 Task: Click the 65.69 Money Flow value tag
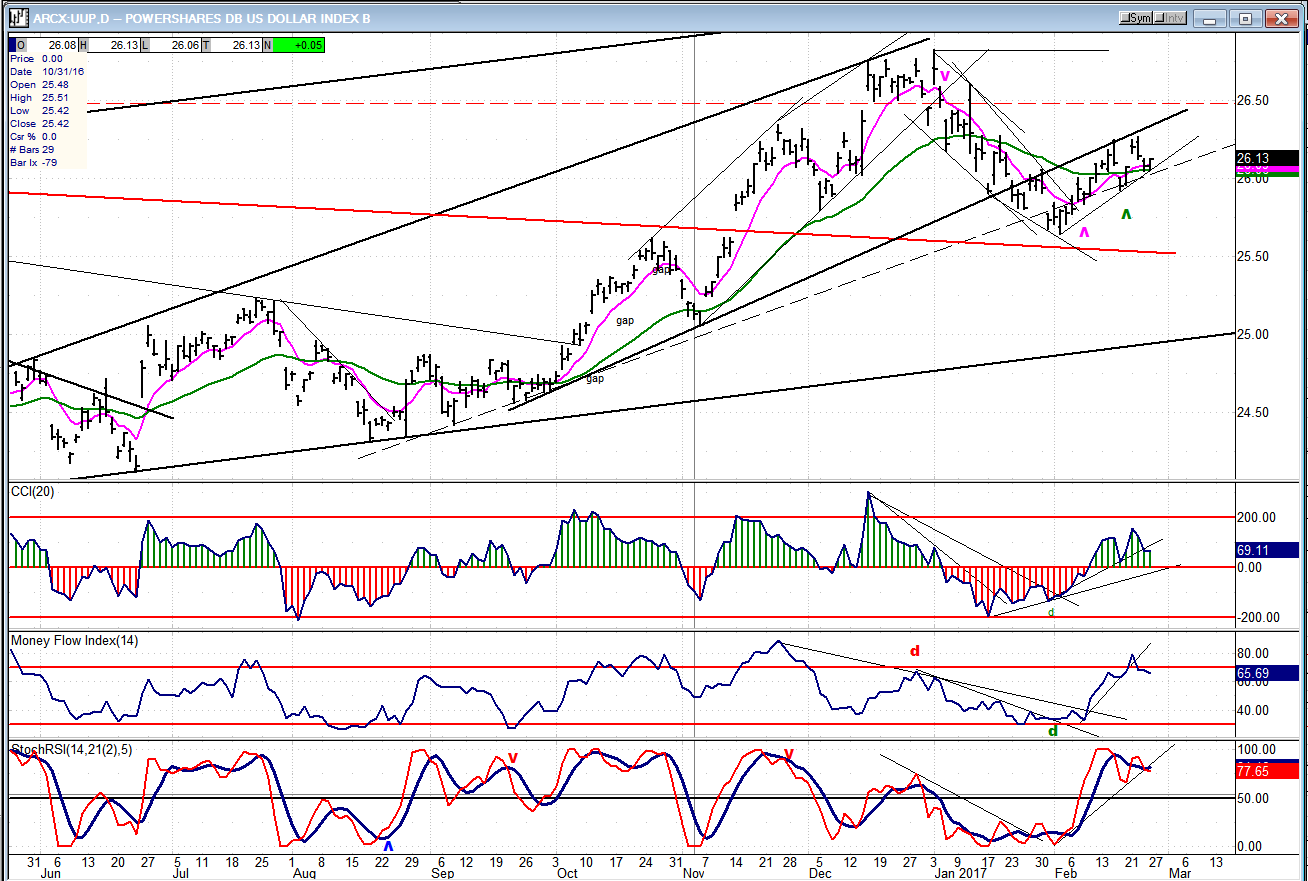[x=1268, y=674]
